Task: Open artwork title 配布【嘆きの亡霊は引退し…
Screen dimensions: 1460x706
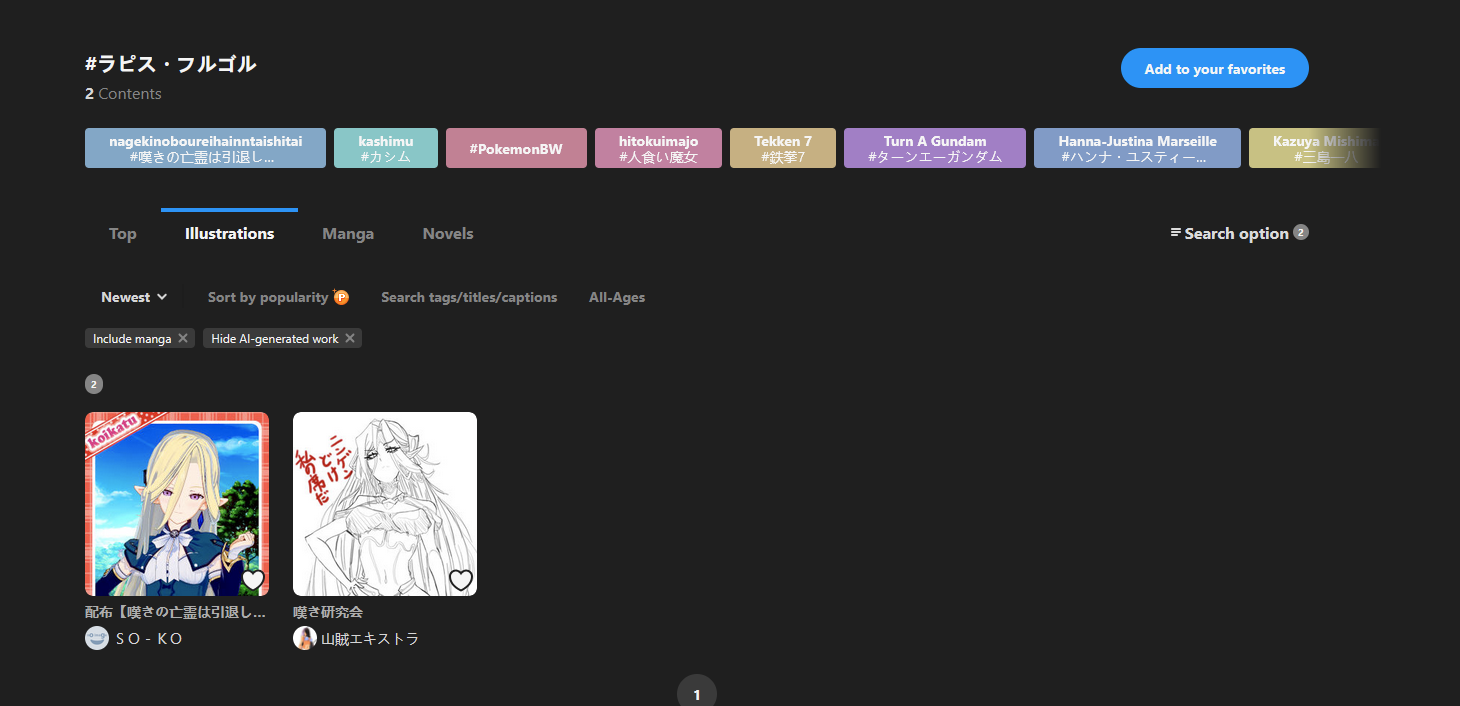Action: (176, 611)
